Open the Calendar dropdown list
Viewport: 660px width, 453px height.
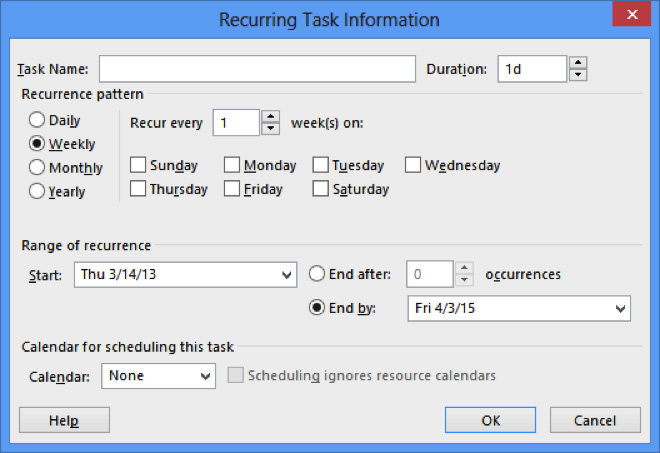pos(206,376)
